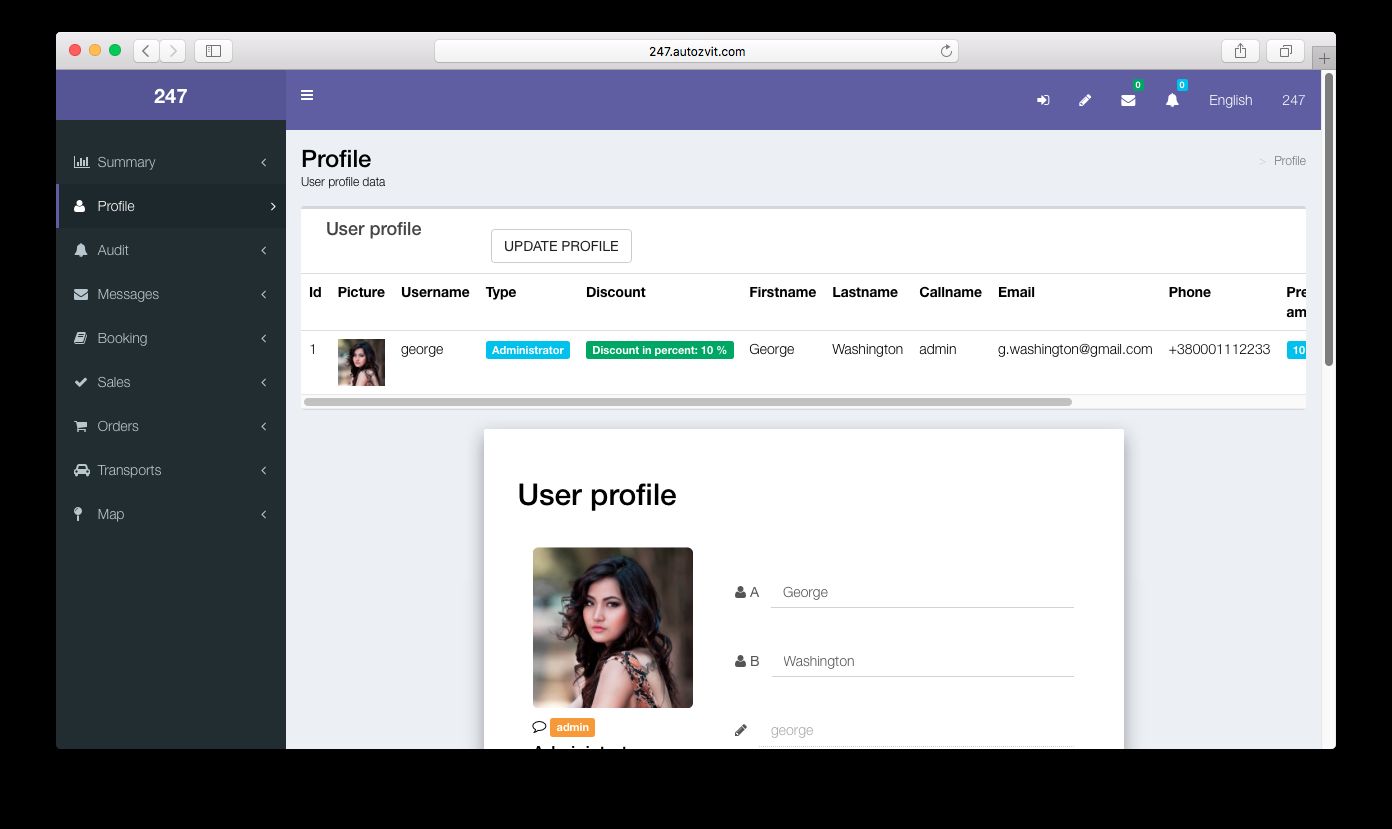Screen dimensions: 1392x829
Task: Expand the Transports menu chevron
Action: pyautogui.click(x=264, y=470)
